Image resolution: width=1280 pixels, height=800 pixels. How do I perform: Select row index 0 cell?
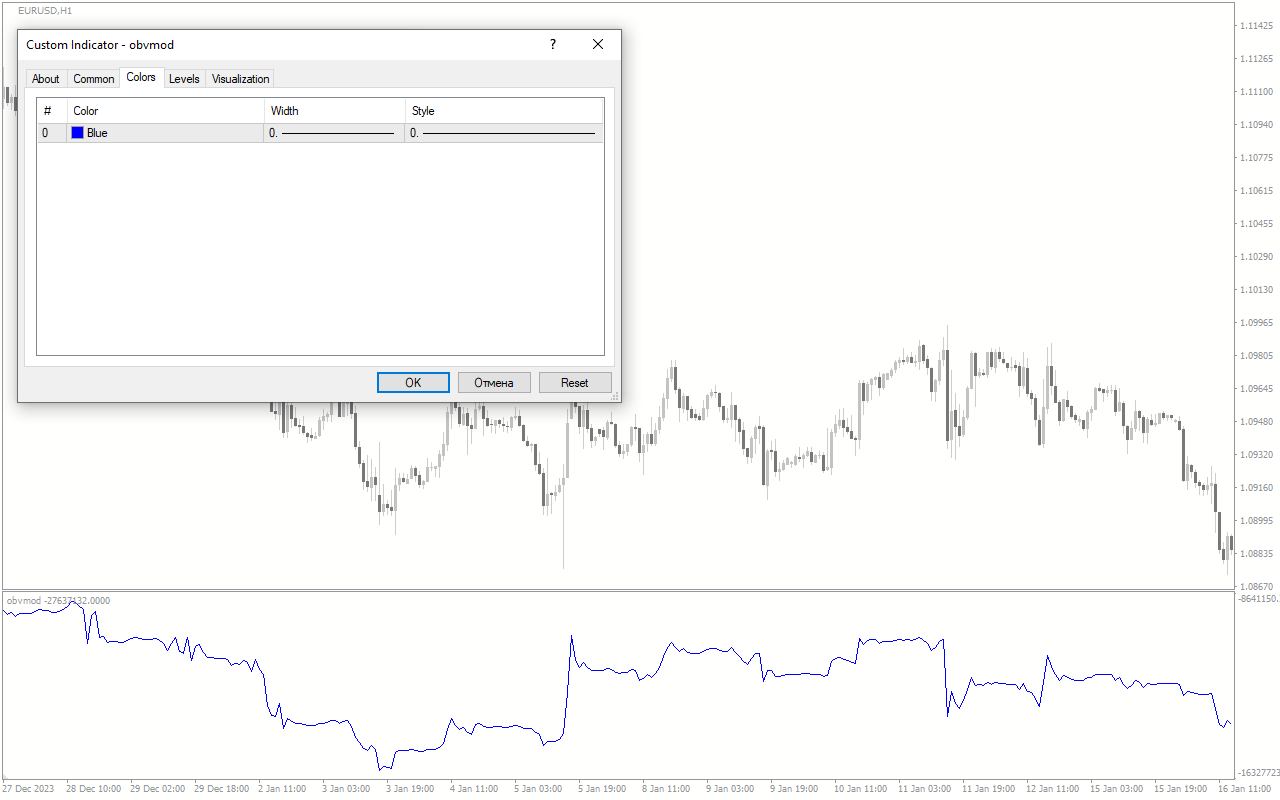point(52,132)
